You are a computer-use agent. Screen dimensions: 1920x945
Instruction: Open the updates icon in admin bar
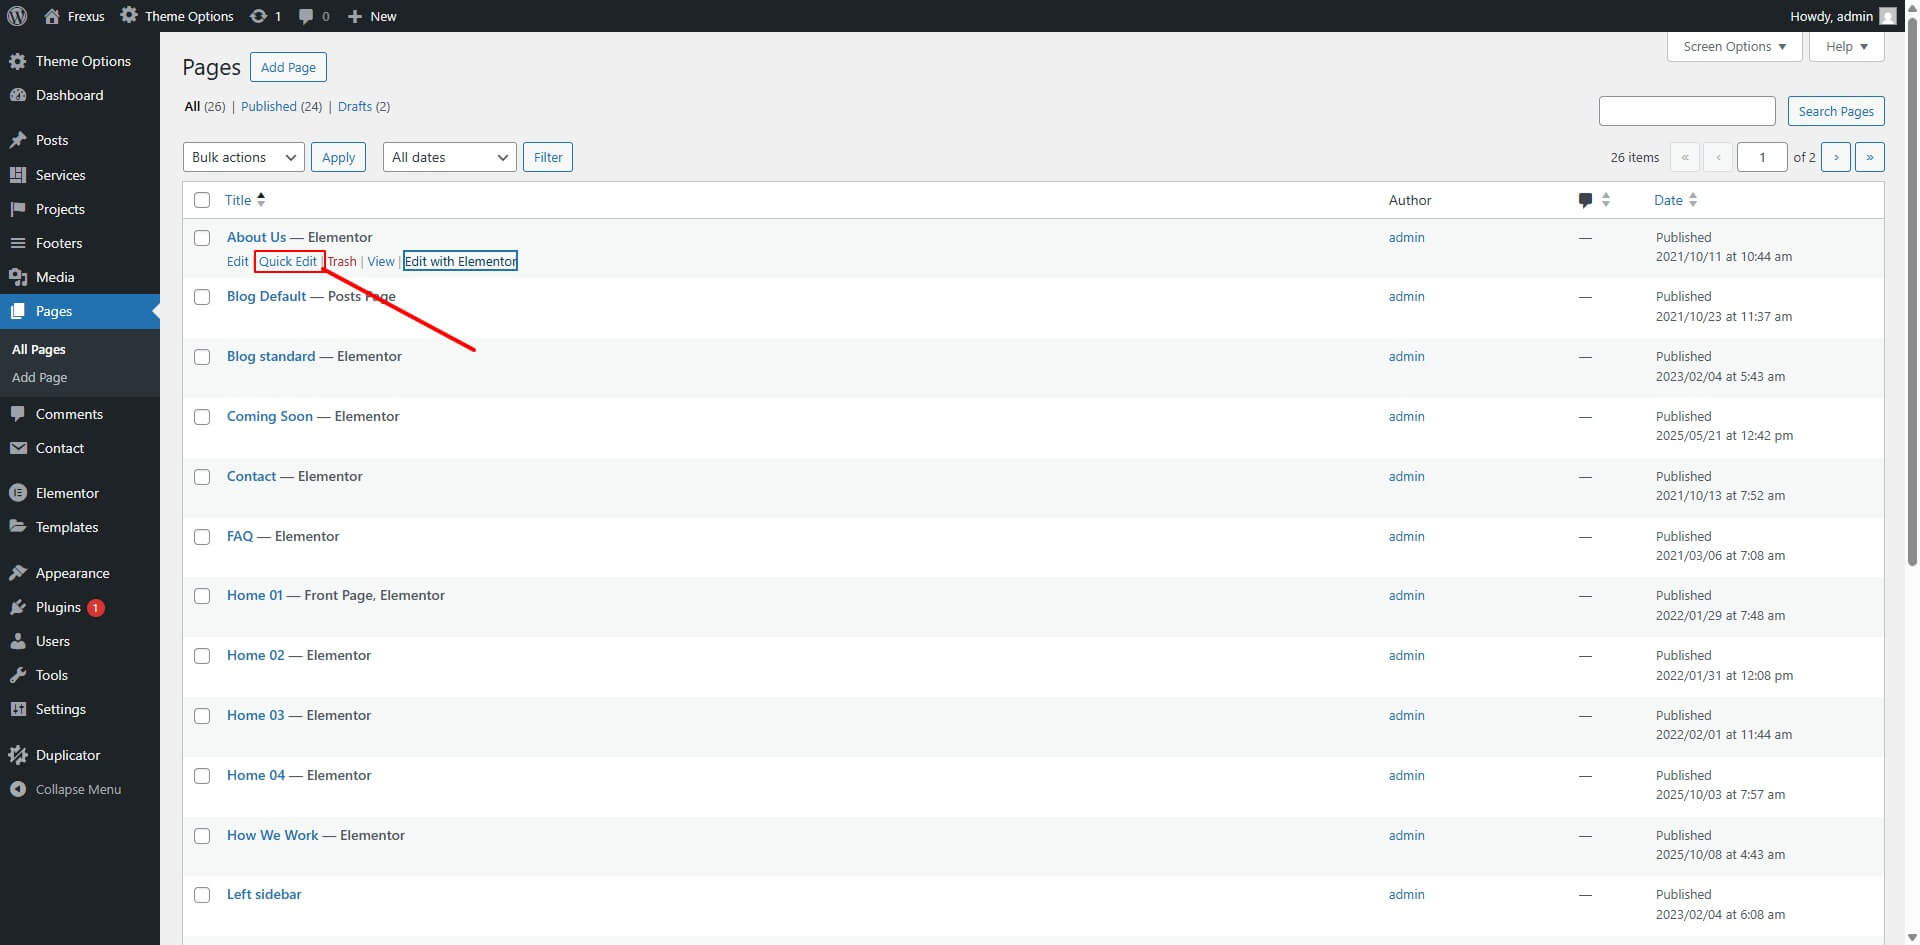259,16
